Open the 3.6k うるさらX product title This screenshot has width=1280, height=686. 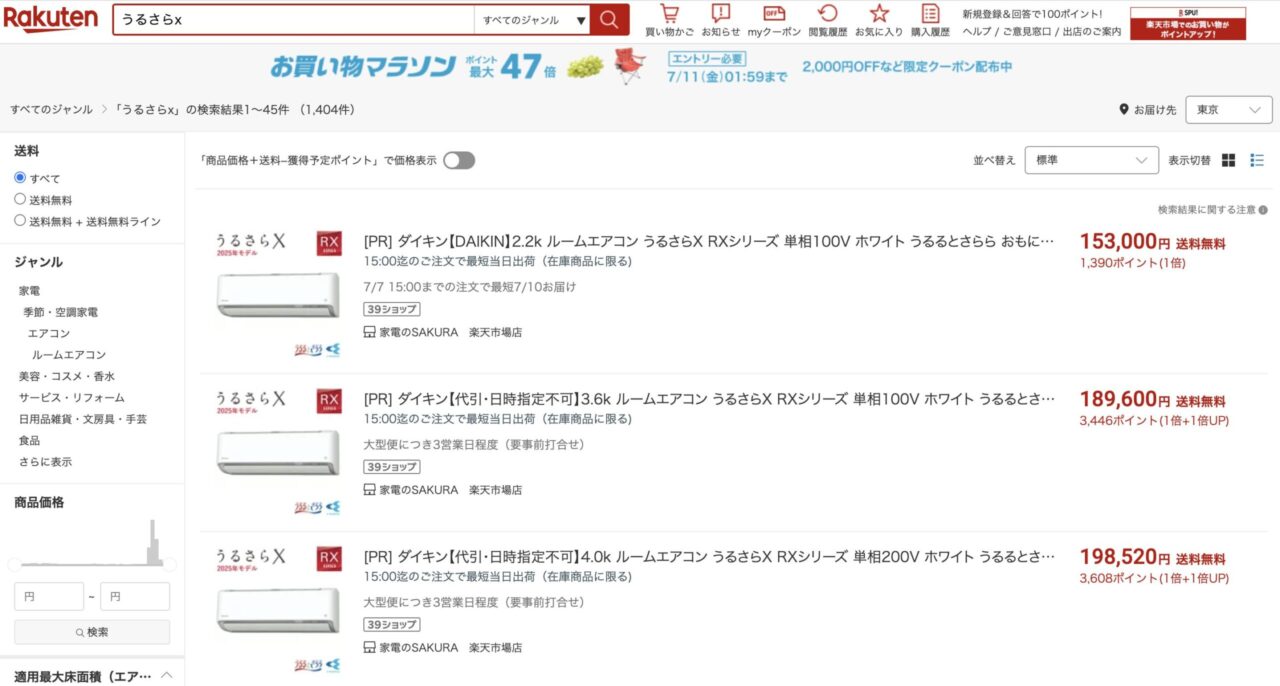(x=709, y=399)
